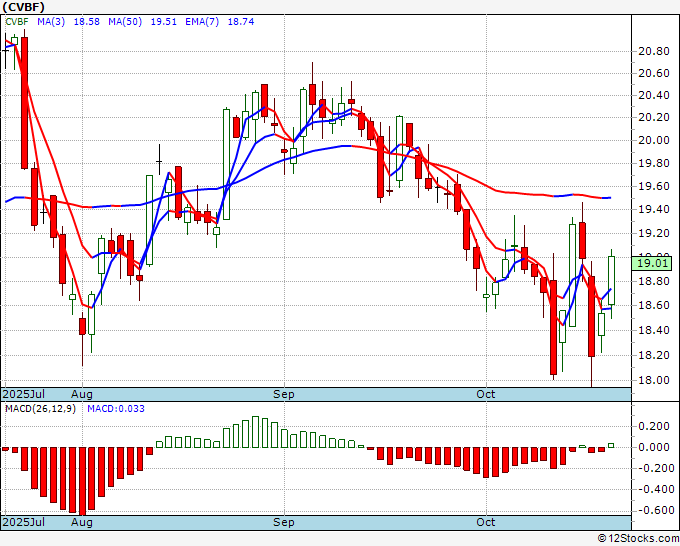680x546 pixels.
Task: Click the 19.60 price axis label
Action: pos(654,186)
